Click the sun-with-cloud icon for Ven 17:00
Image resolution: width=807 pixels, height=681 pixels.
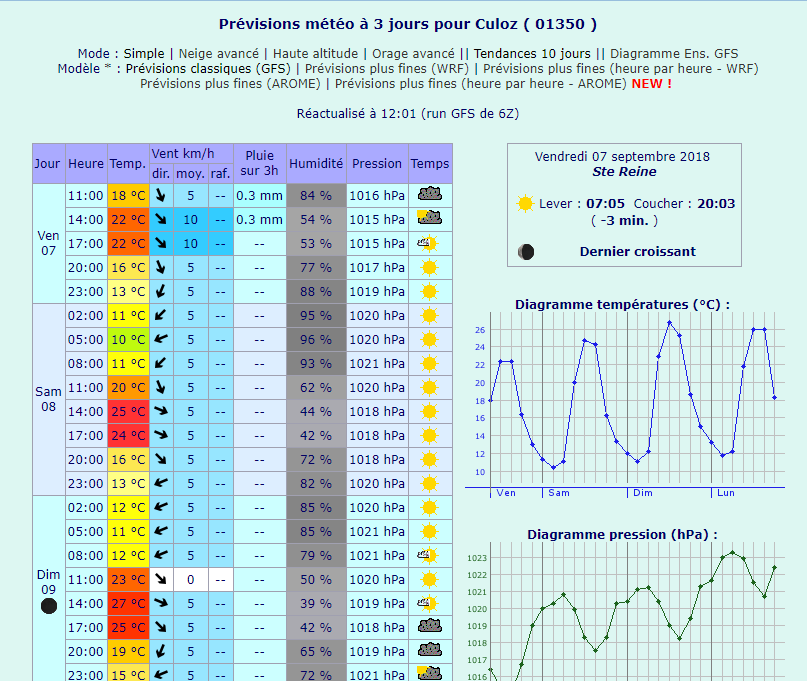(x=428, y=243)
